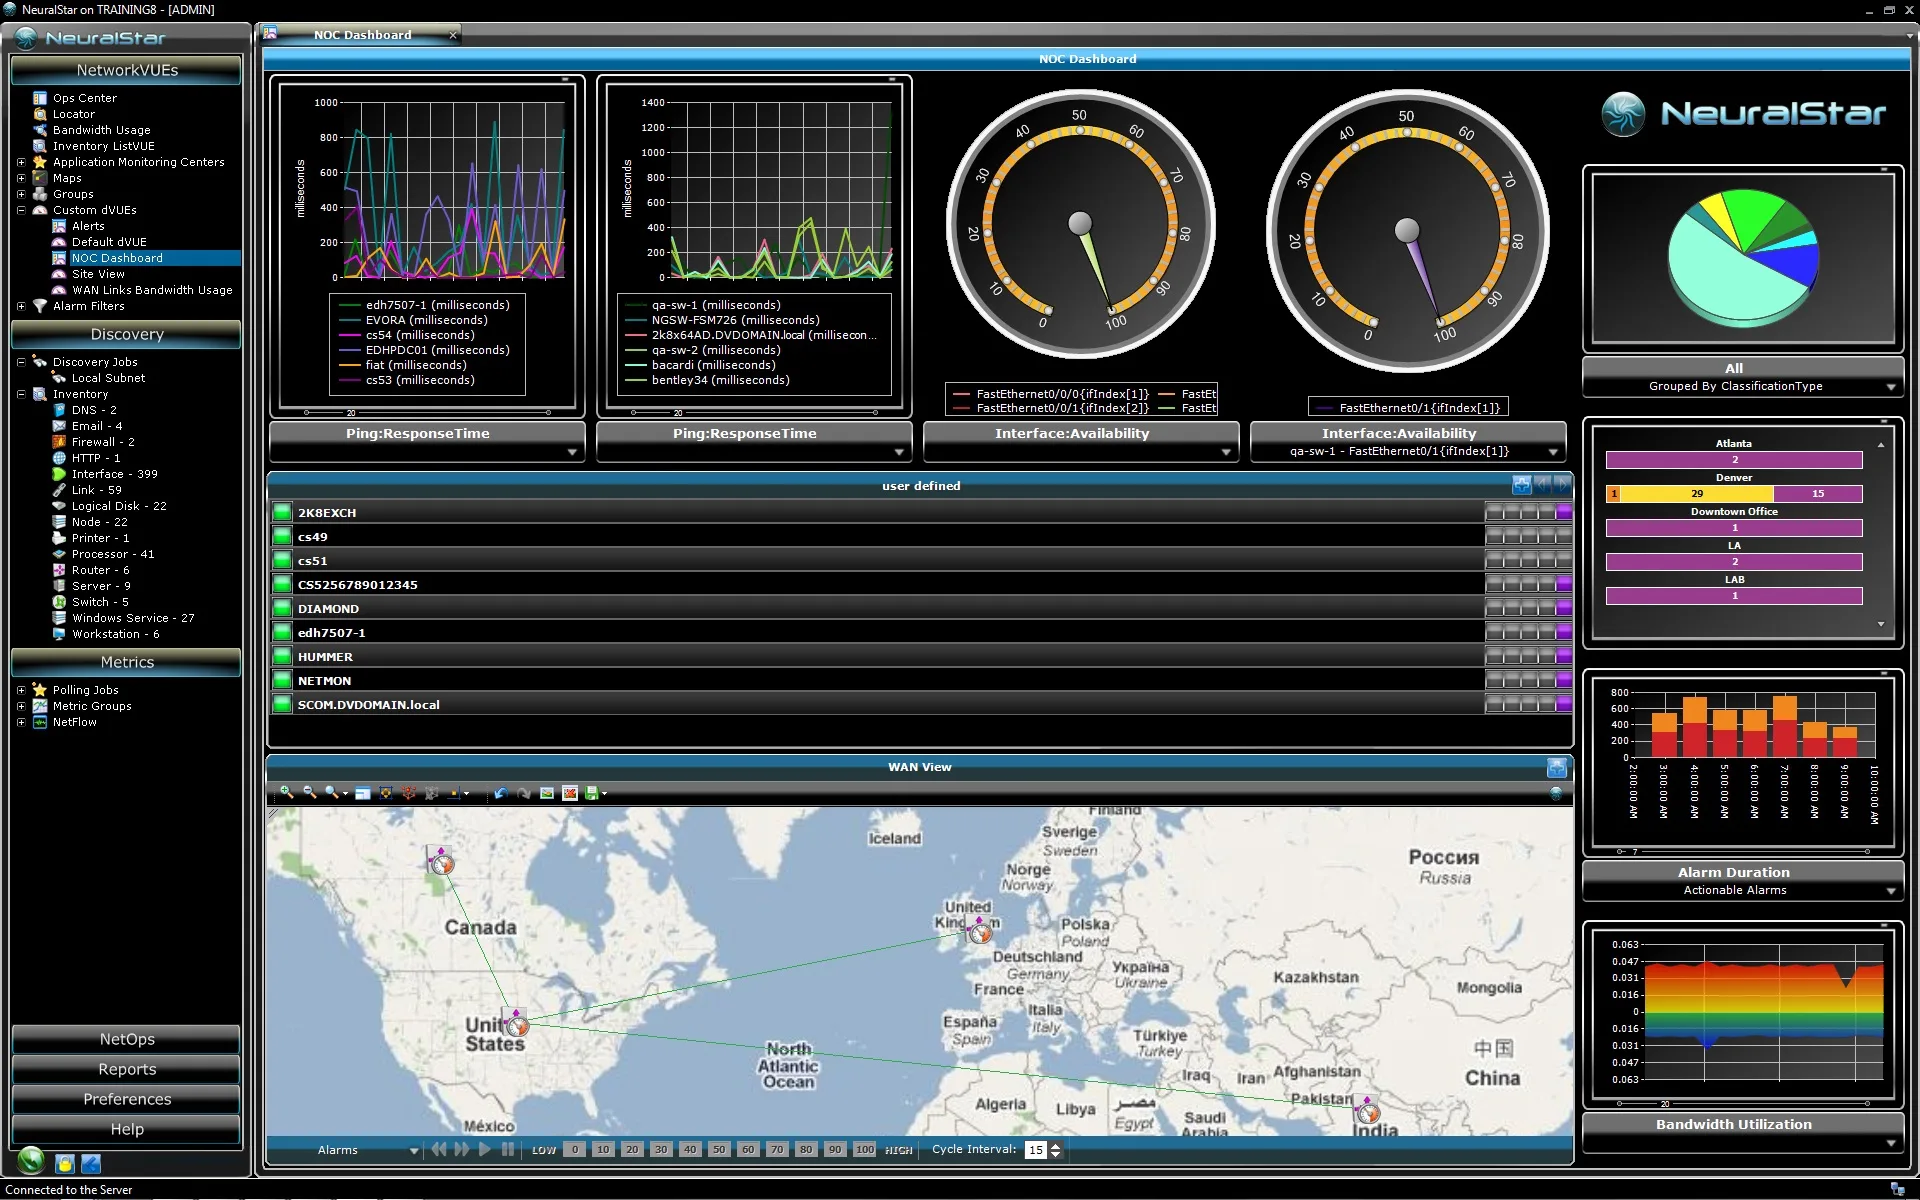Click the map node over United Kingdom
Viewport: 1920px width, 1200px height.
click(x=980, y=930)
